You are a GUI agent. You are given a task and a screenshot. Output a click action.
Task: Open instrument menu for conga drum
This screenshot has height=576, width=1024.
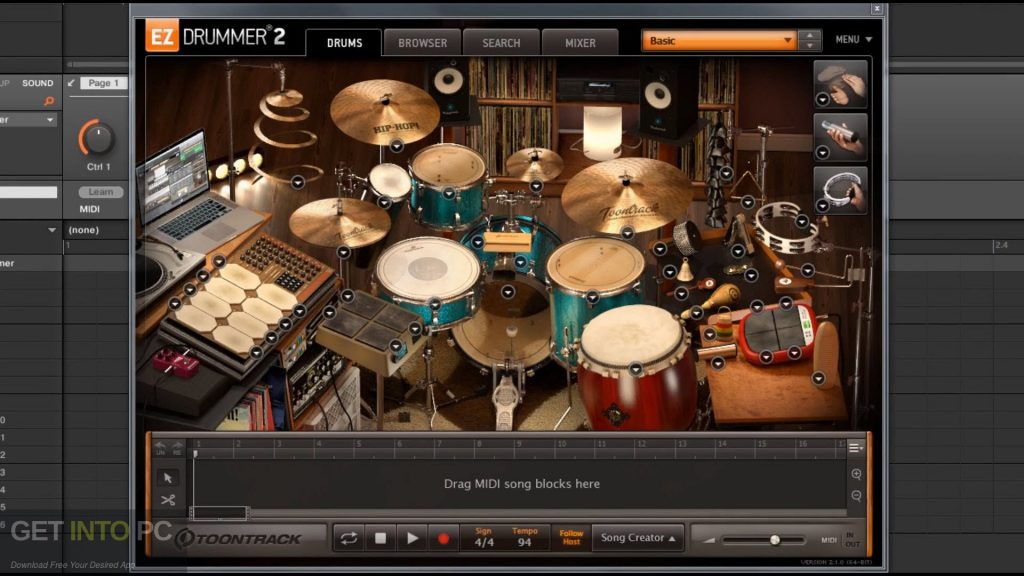pyautogui.click(x=635, y=369)
